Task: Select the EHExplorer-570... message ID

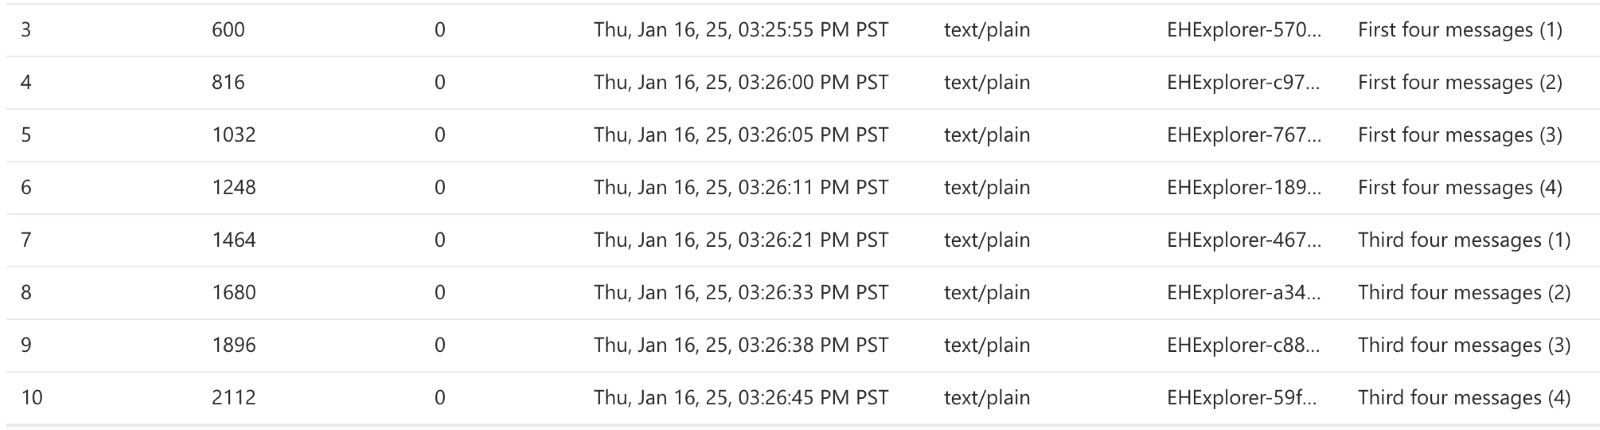Action: click(1244, 30)
